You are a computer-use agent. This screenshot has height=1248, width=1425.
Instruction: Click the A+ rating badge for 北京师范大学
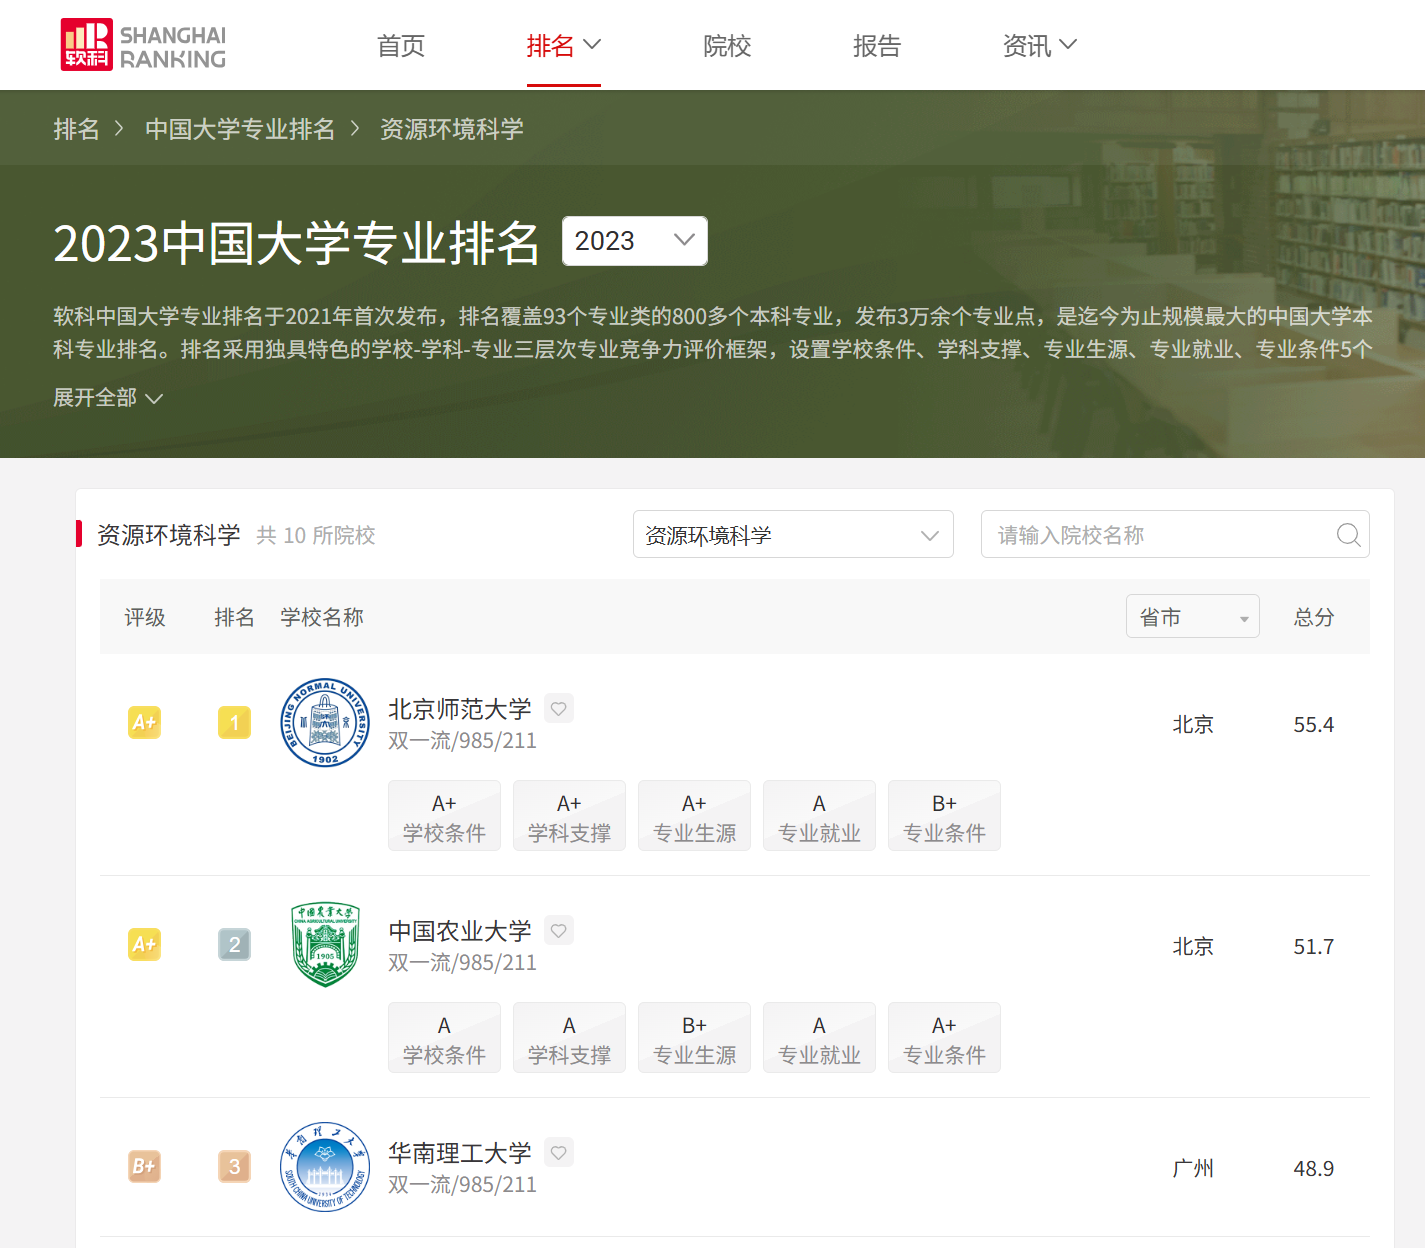point(144,723)
